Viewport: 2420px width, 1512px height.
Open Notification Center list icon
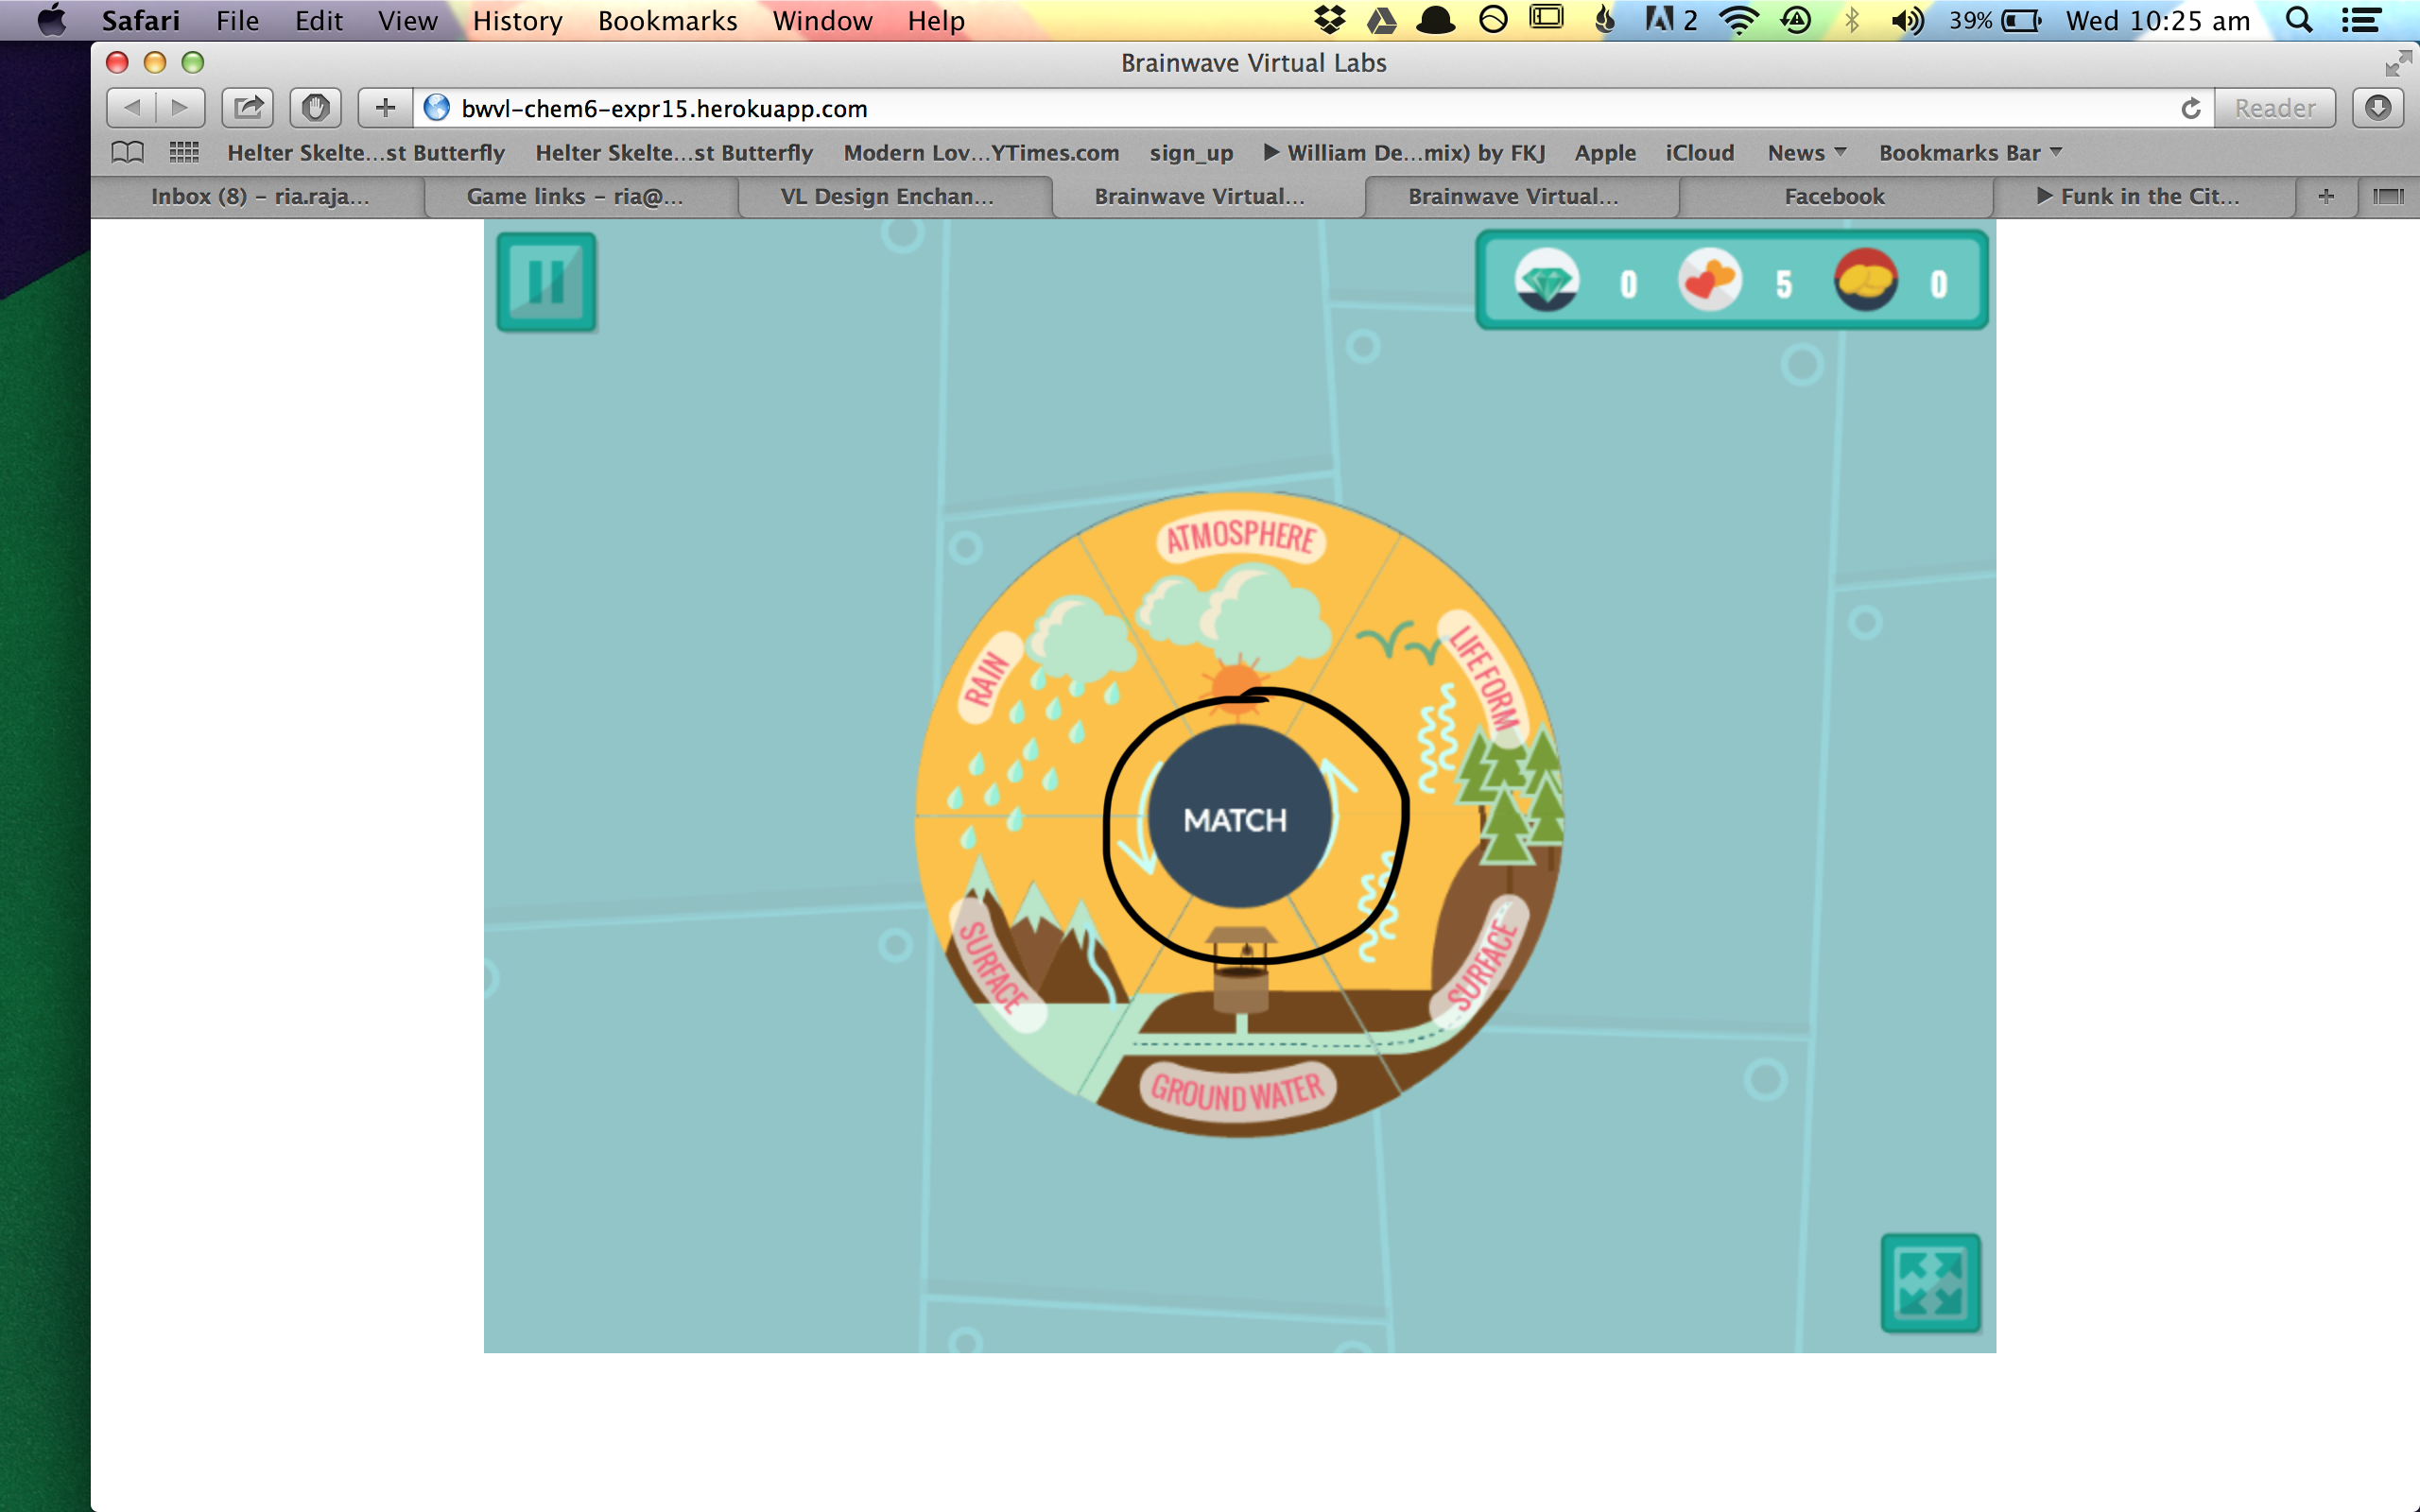click(x=2361, y=20)
